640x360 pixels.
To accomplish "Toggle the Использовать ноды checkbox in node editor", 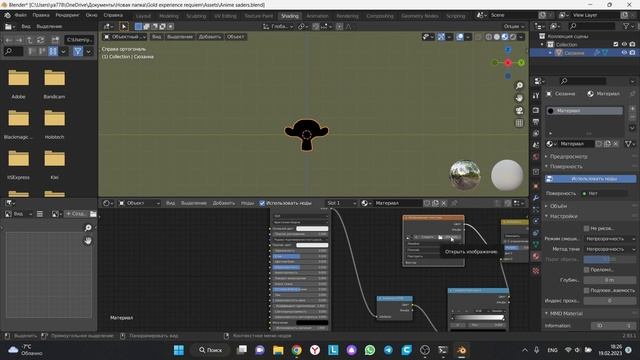I will pos(262,203).
